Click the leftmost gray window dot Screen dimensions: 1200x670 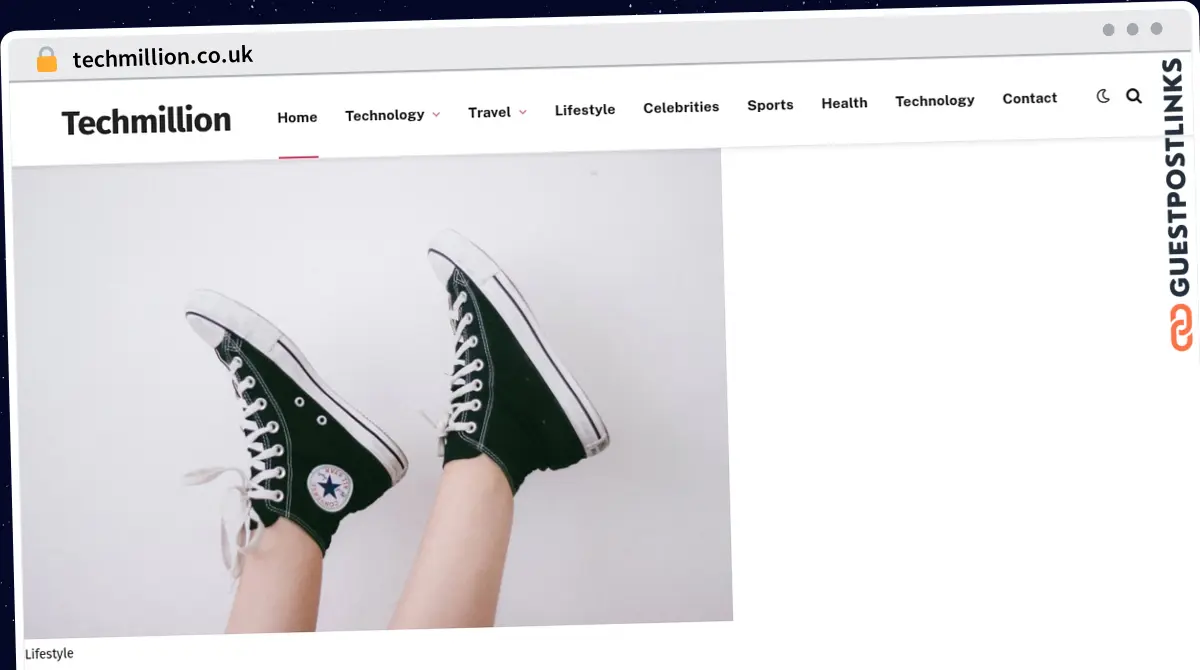(x=1108, y=30)
